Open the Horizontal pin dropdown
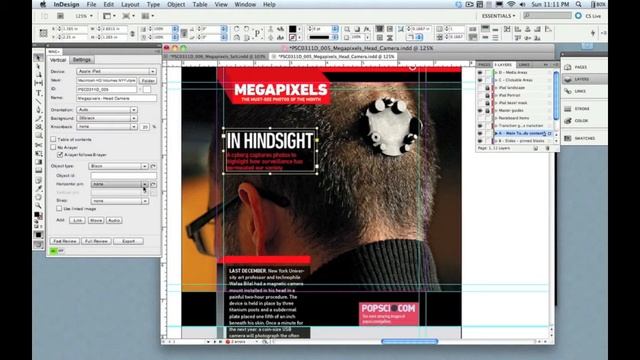The width and height of the screenshot is (640, 360). (119, 184)
